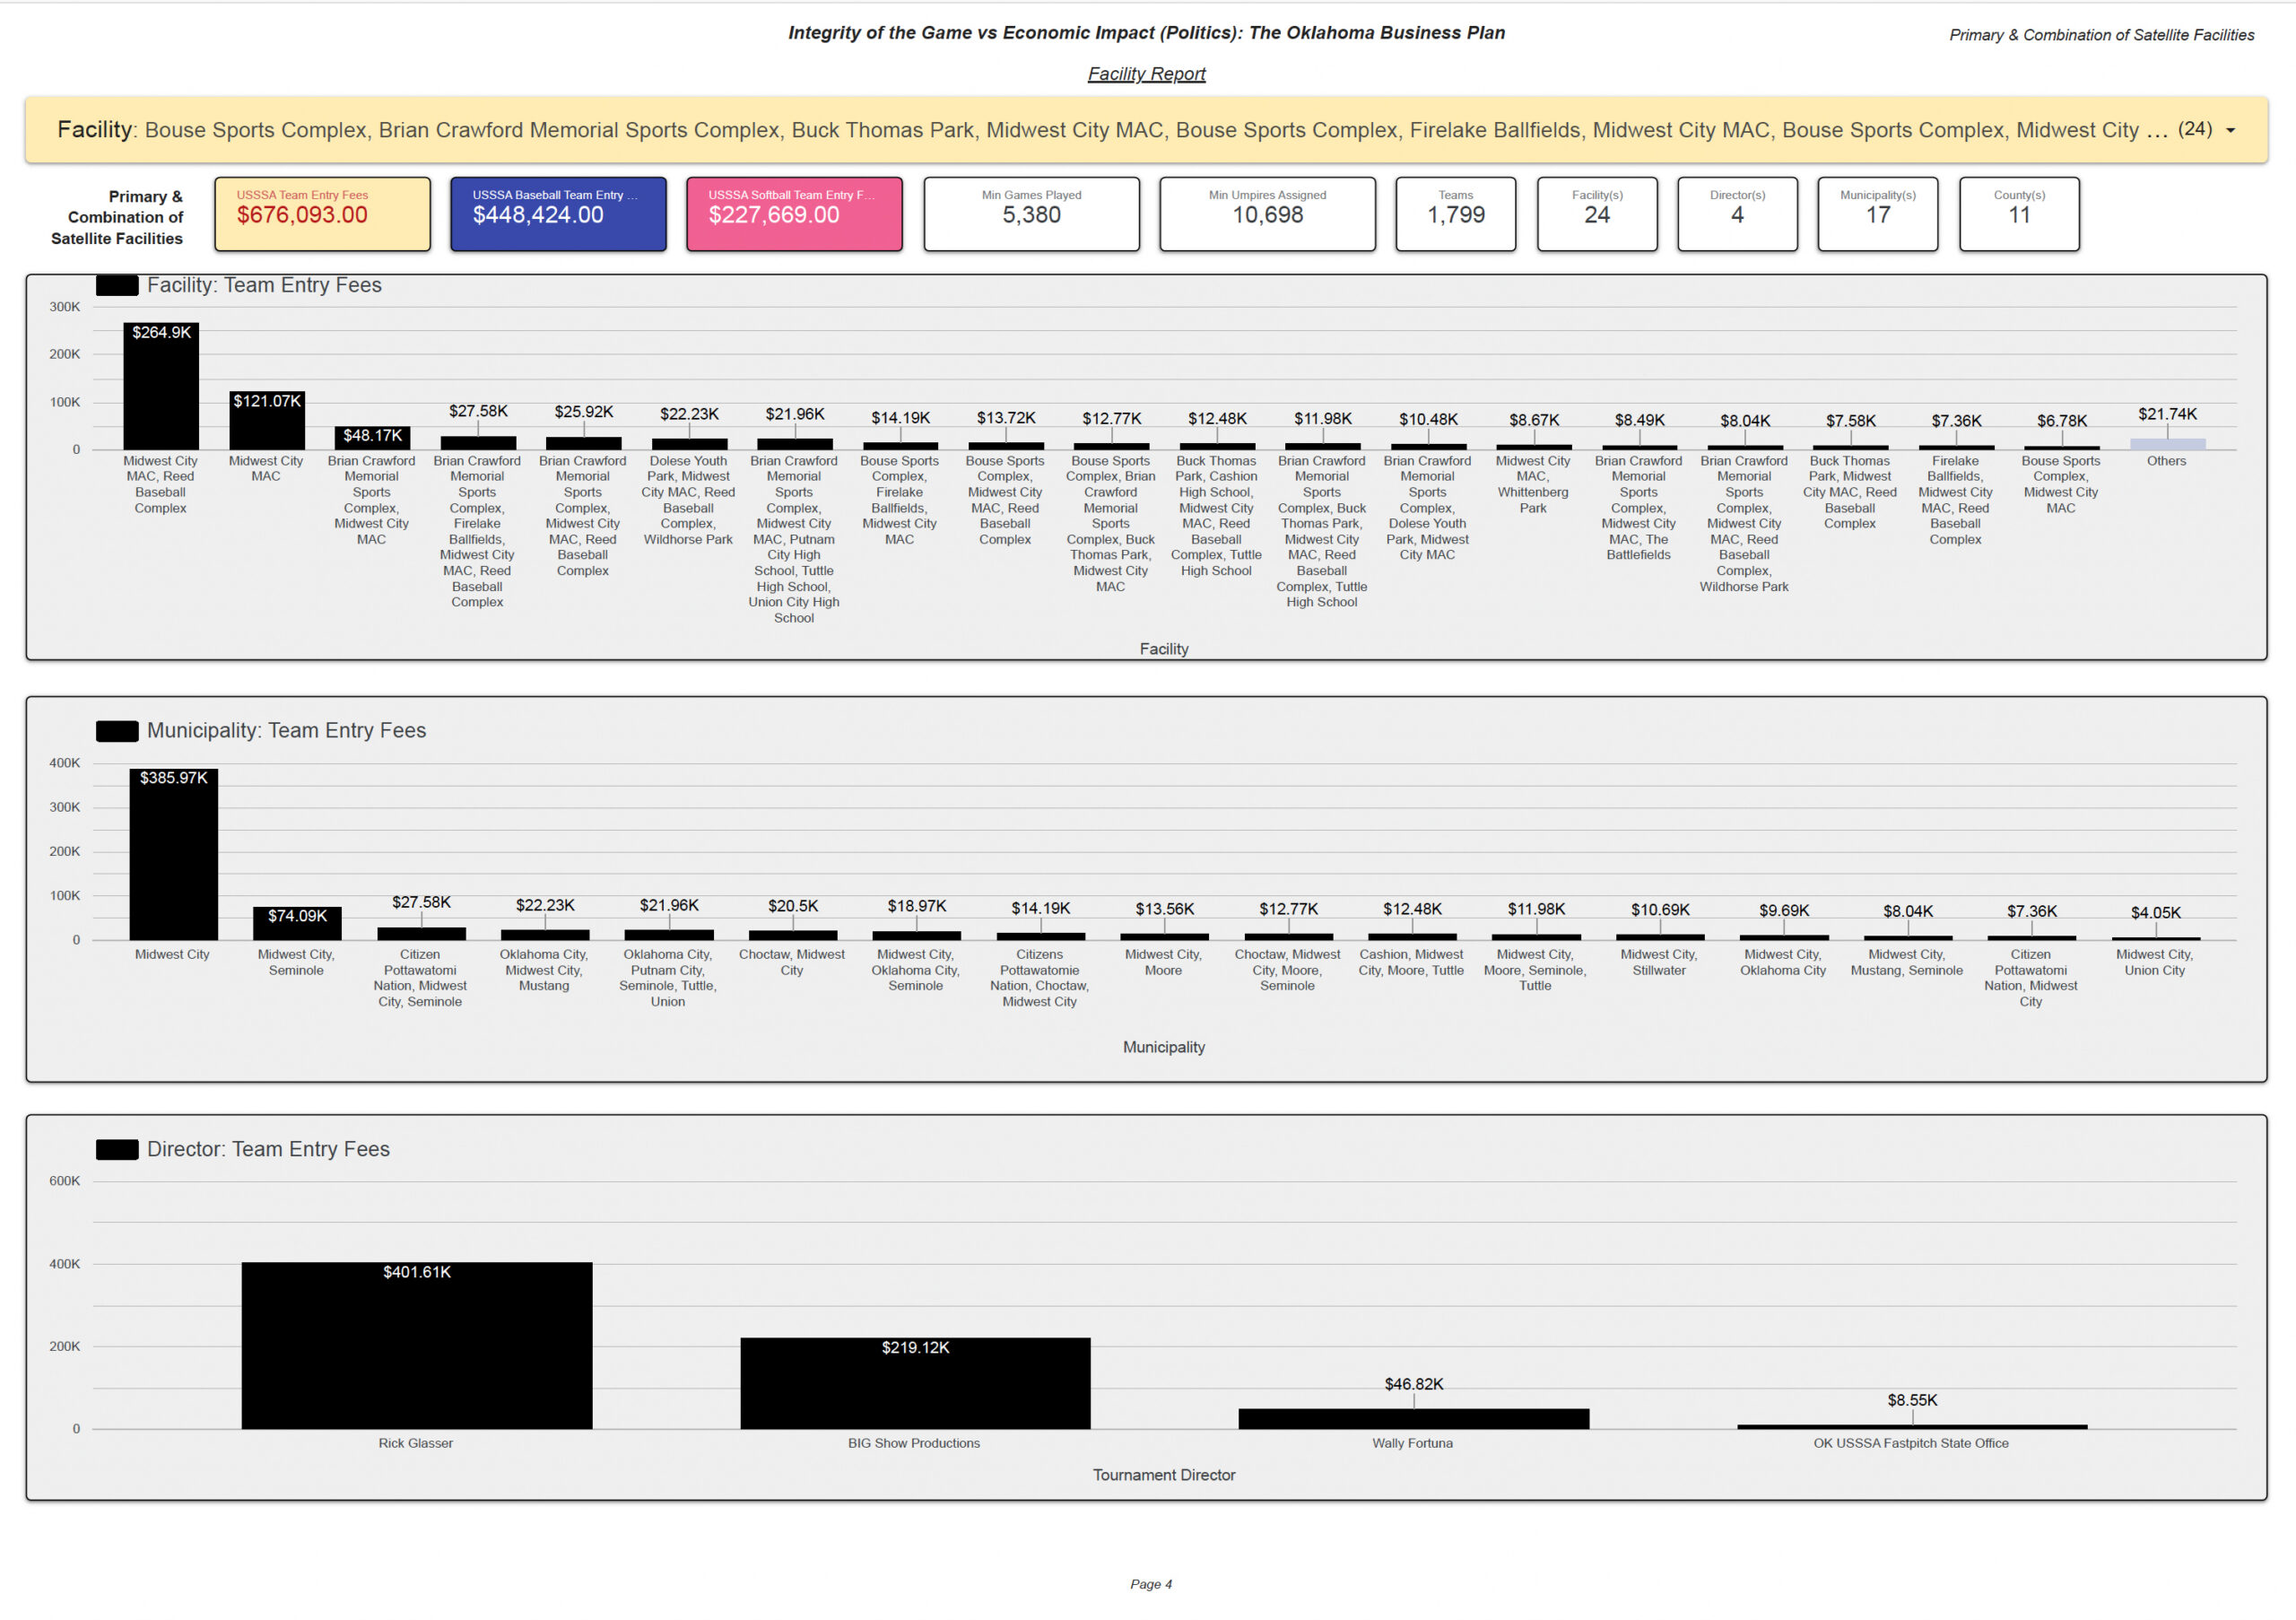Select the USSSA Team Entry Fees scorecard
Viewport: 2296px width, 1620px height.
coord(322,214)
